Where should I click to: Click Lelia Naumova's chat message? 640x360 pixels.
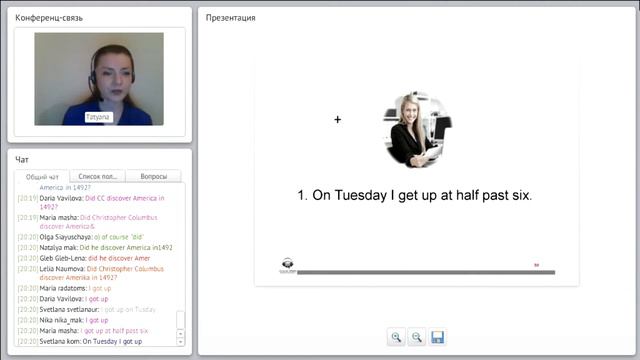pos(91,273)
